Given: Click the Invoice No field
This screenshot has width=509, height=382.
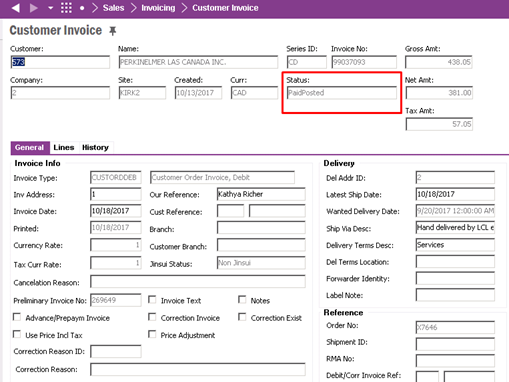Looking at the screenshot, I should pos(364,62).
